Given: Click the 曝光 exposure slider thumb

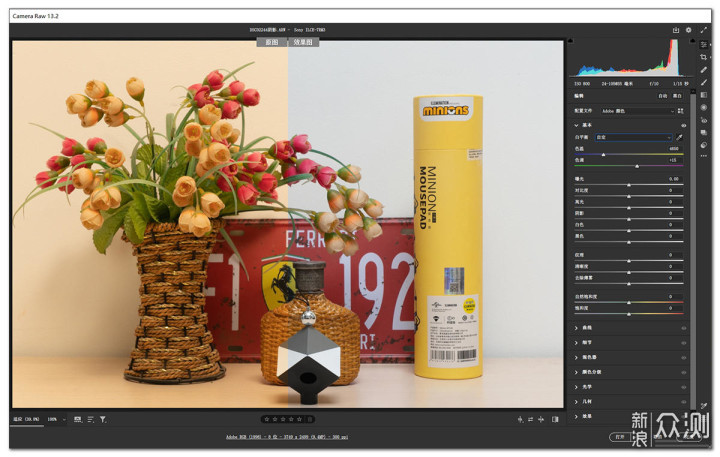Looking at the screenshot, I should [629, 185].
